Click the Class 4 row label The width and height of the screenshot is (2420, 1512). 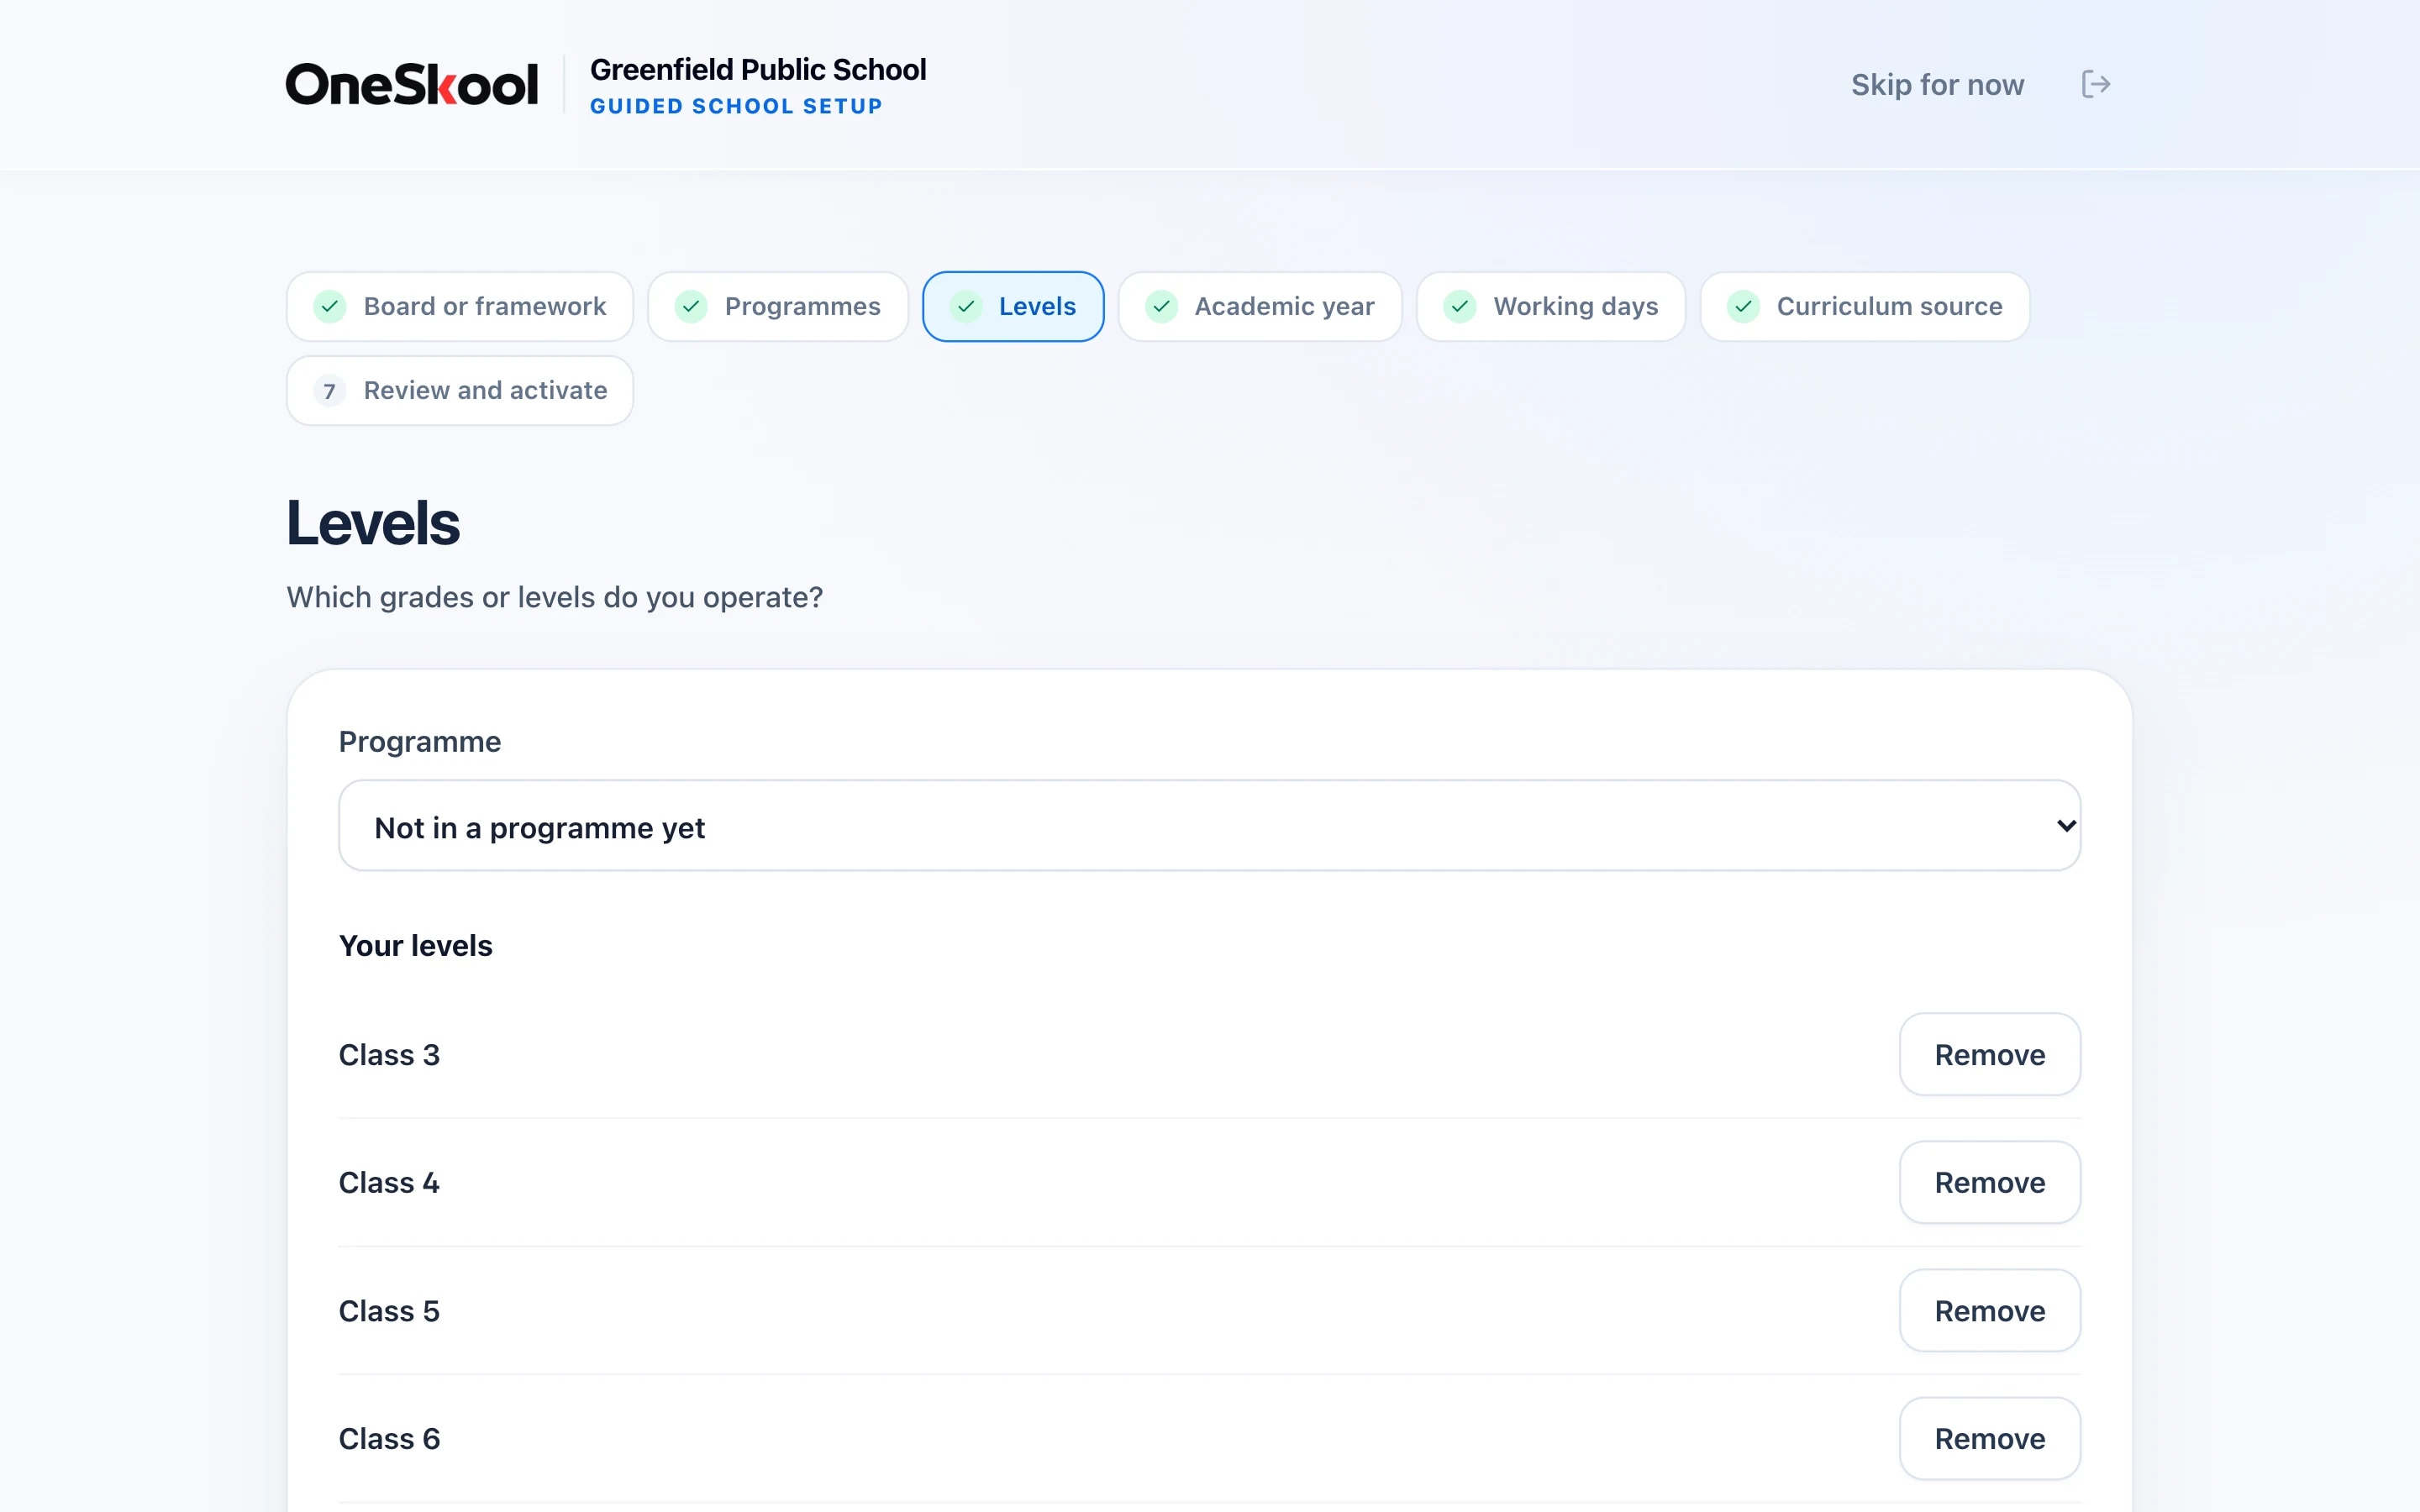point(389,1182)
